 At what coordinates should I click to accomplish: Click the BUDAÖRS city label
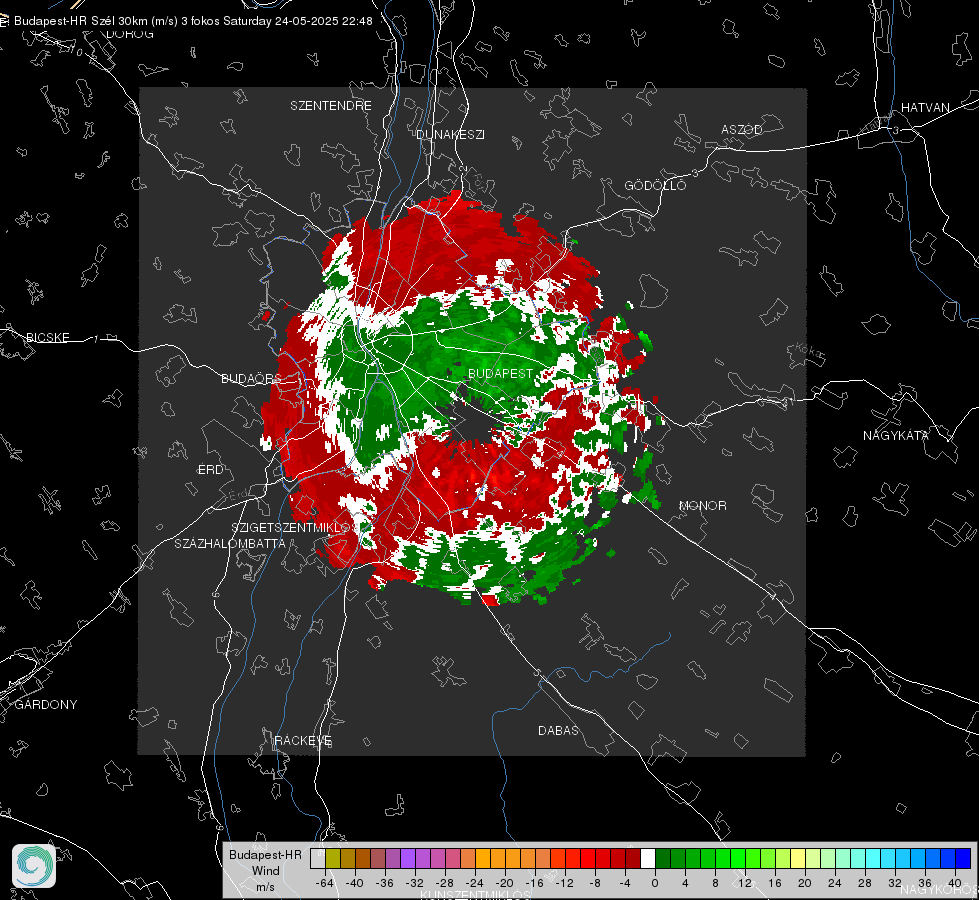point(251,378)
